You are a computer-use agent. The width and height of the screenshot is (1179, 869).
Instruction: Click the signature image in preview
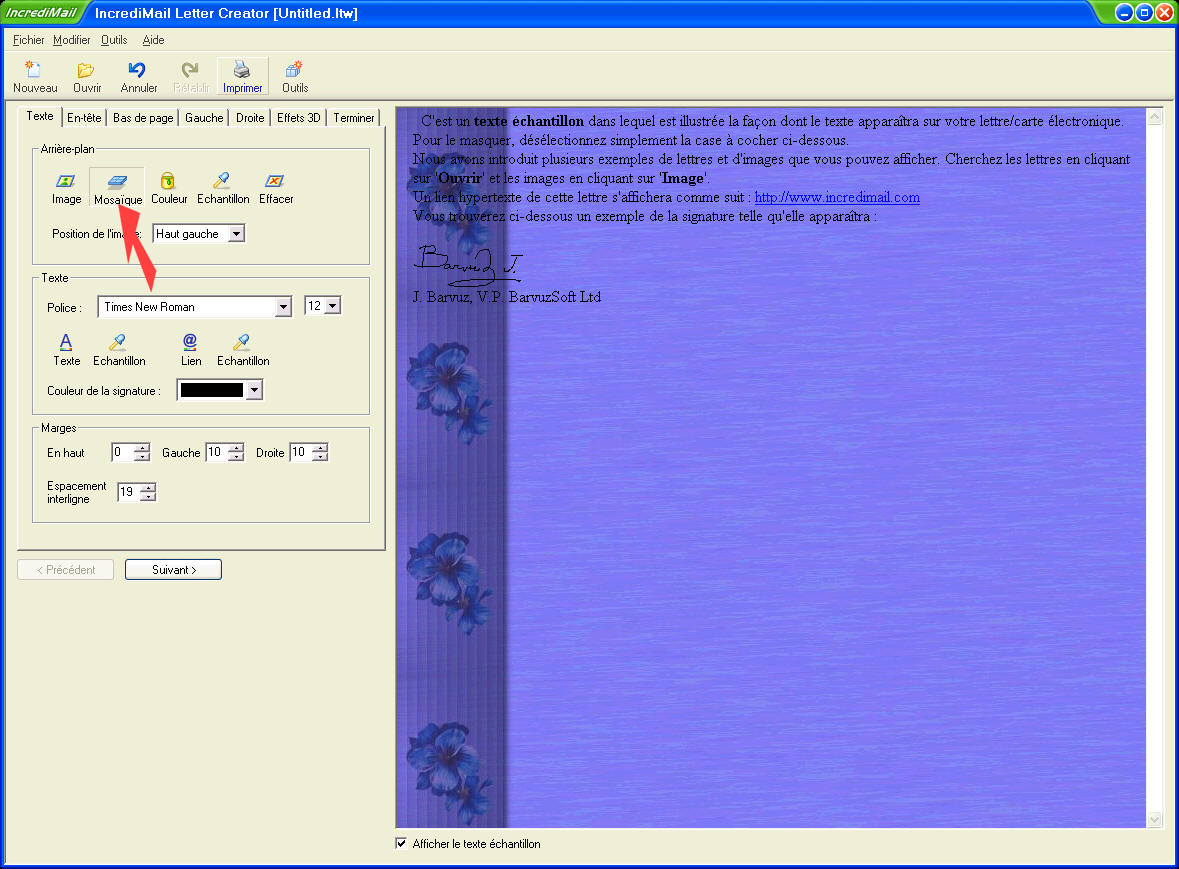(x=467, y=265)
